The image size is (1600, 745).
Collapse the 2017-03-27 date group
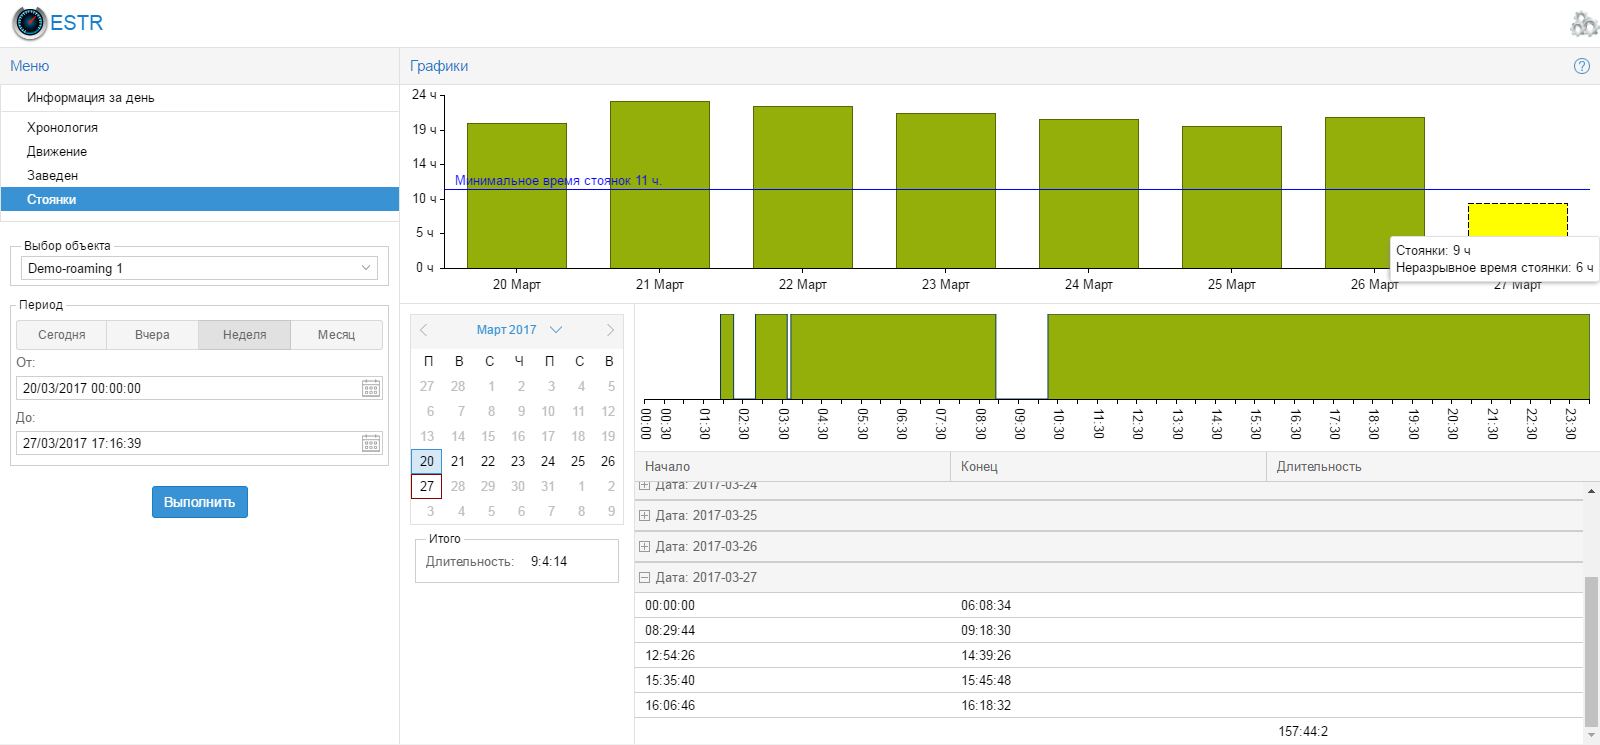pyautogui.click(x=645, y=578)
